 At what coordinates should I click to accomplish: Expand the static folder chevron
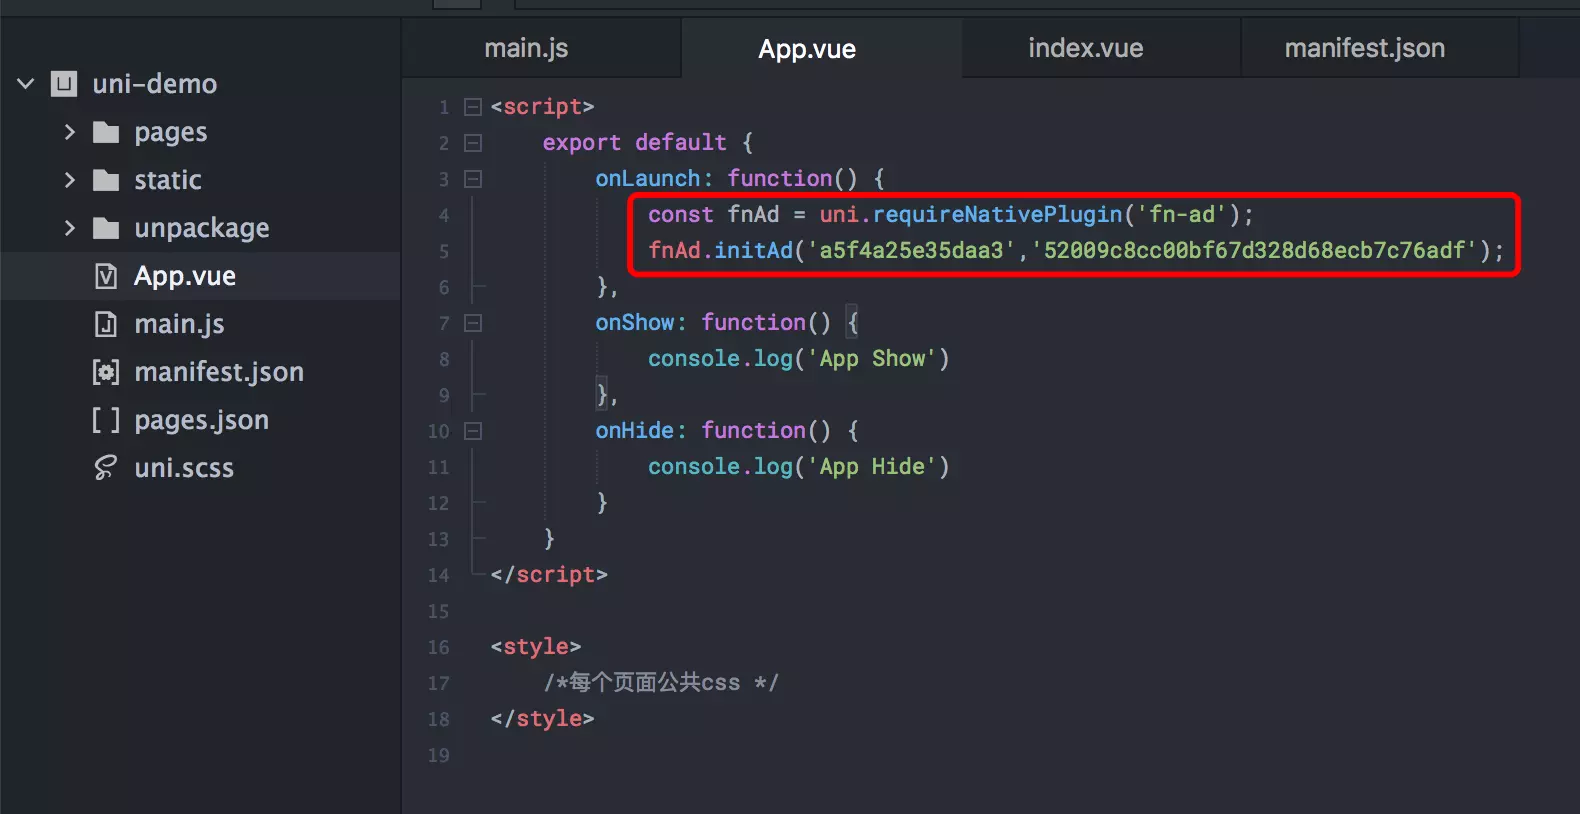(69, 180)
